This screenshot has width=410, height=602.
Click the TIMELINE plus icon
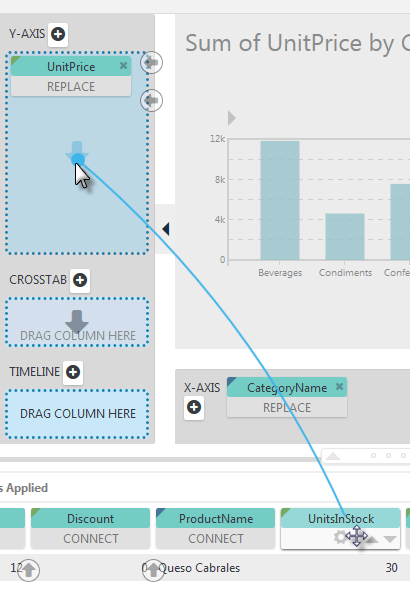[73, 372]
